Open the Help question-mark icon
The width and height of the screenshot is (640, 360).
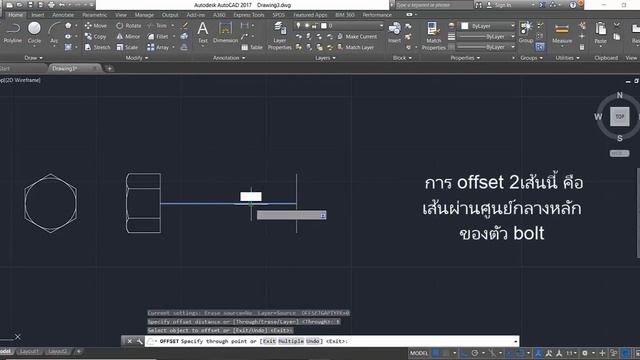coord(573,5)
